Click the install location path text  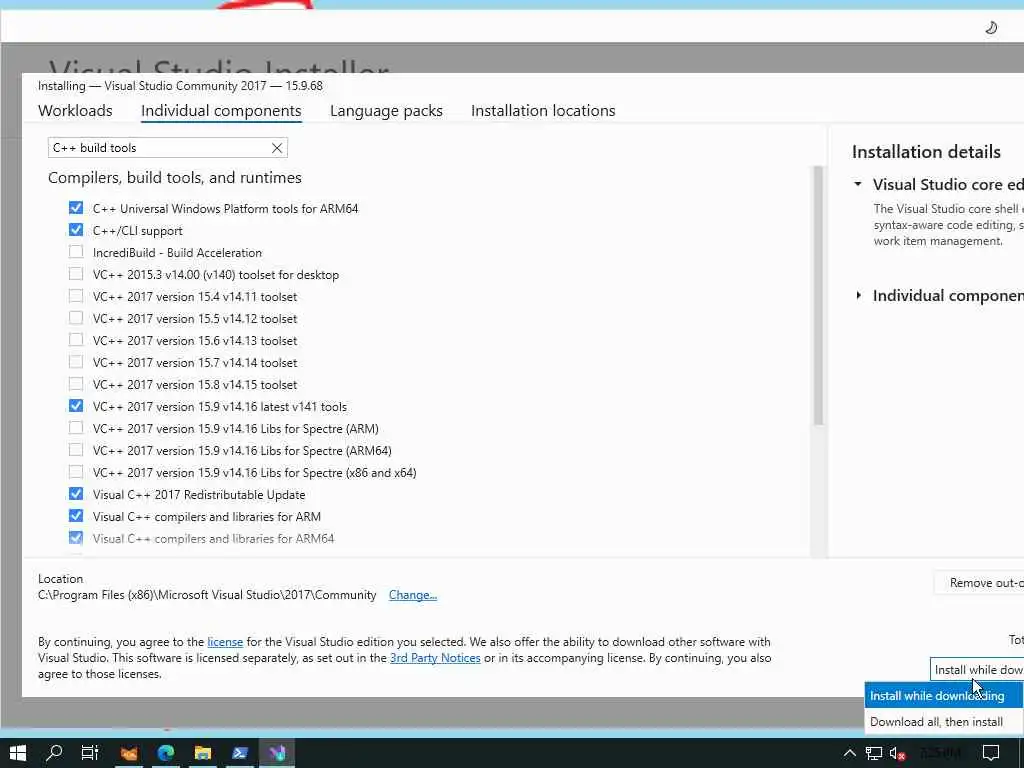pyautogui.click(x=207, y=595)
